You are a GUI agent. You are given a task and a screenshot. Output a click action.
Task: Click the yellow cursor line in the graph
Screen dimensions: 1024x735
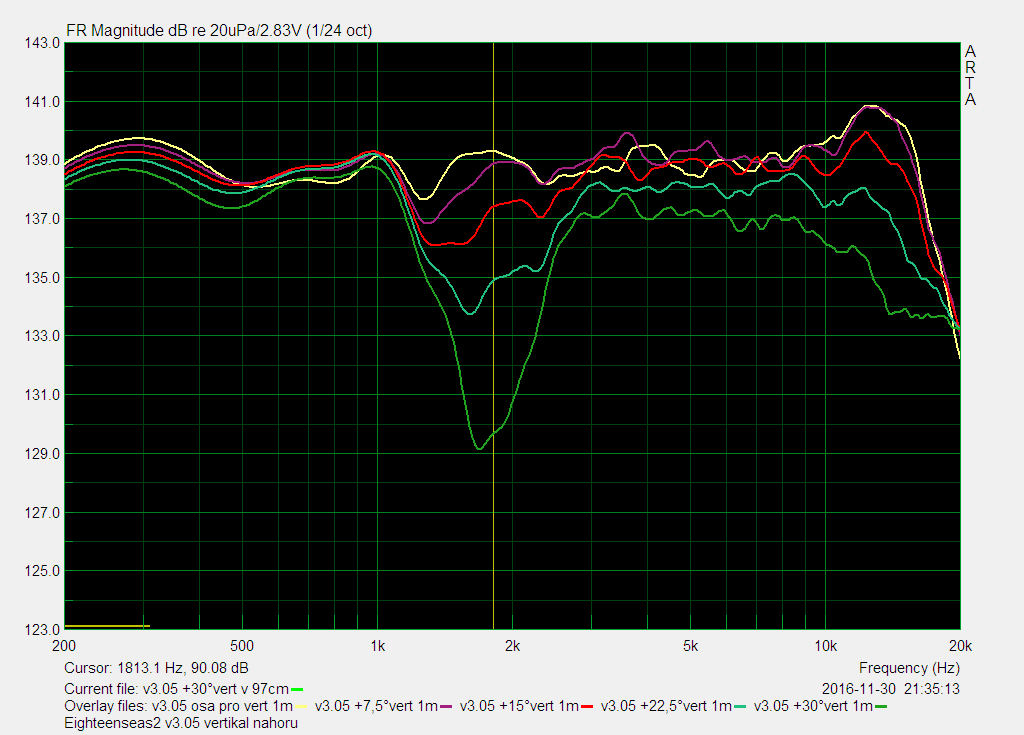click(x=493, y=335)
